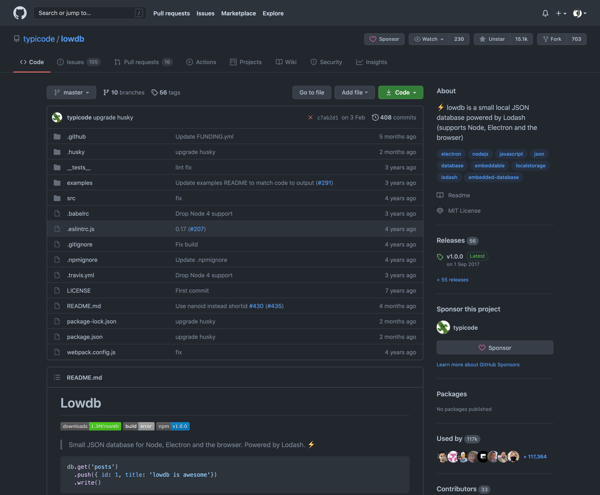Open the MIT License link
Viewport: 600px width, 495px height.
pos(458,211)
